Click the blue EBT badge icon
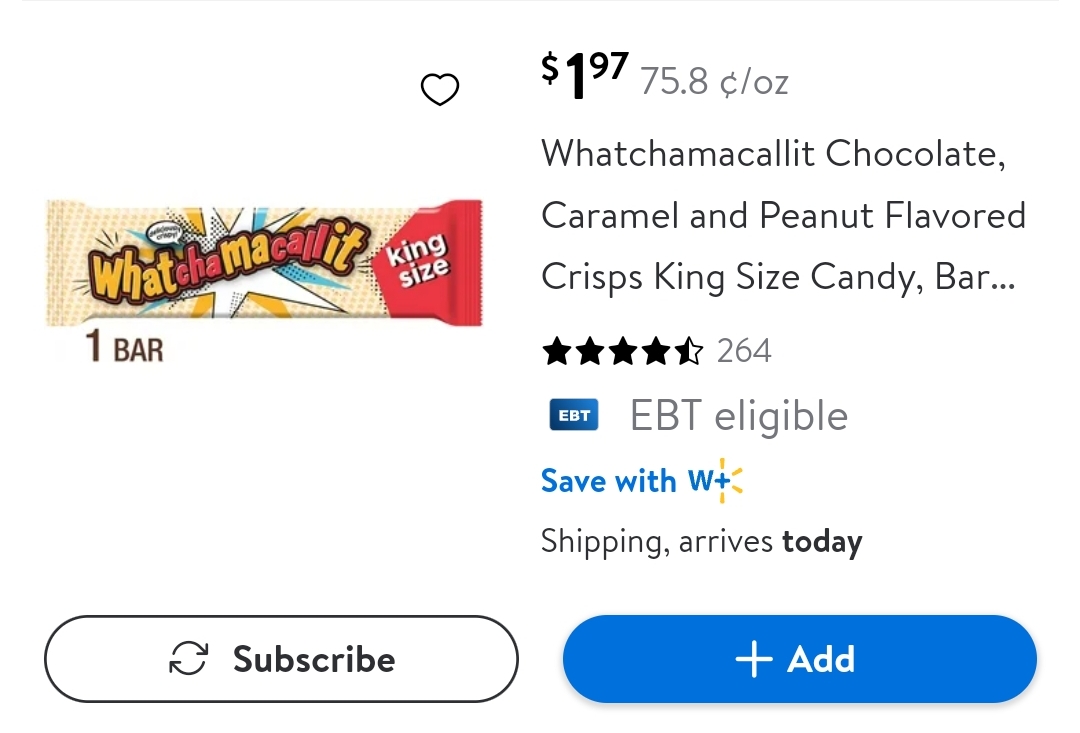Image resolution: width=1080 pixels, height=733 pixels. (574, 415)
